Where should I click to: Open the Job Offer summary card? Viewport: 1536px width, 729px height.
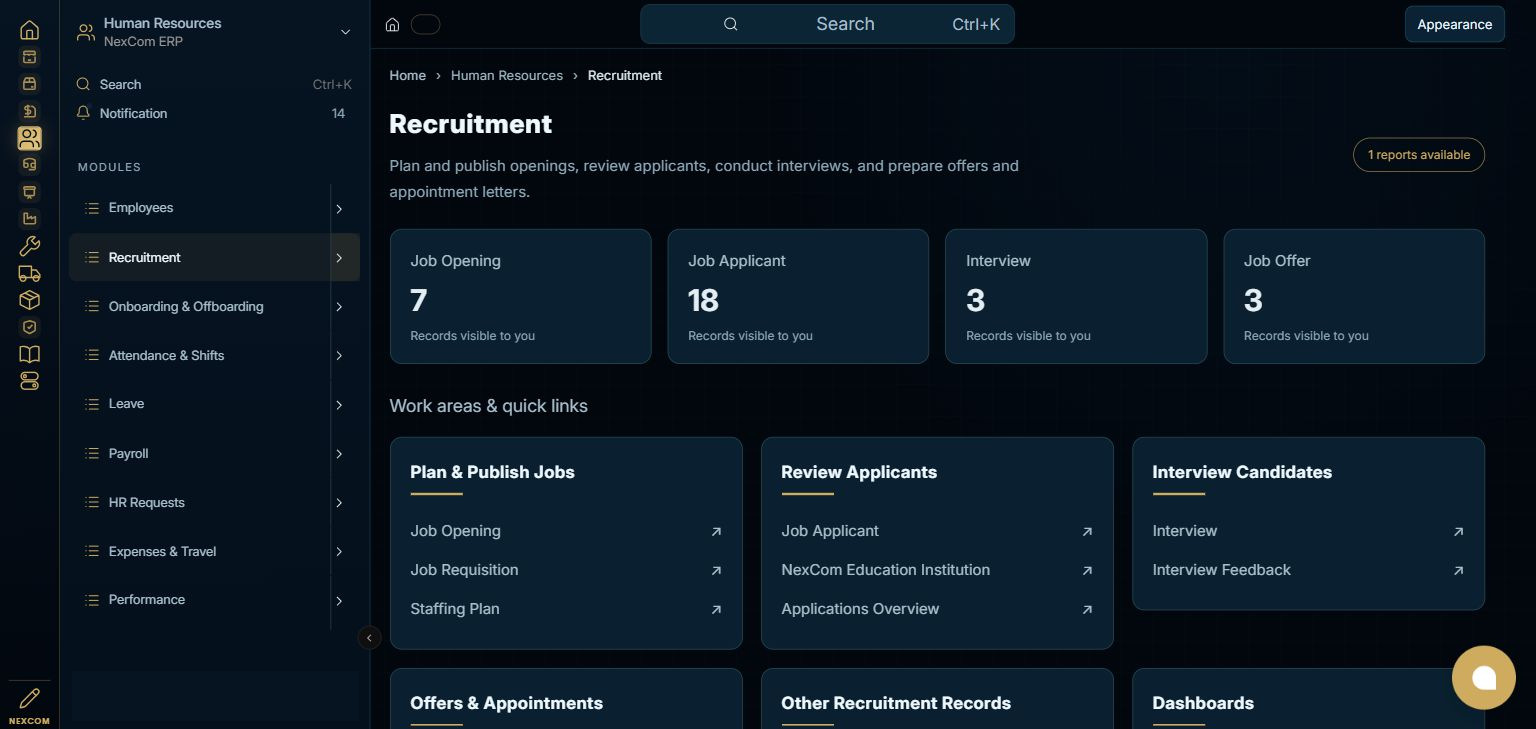point(1354,296)
